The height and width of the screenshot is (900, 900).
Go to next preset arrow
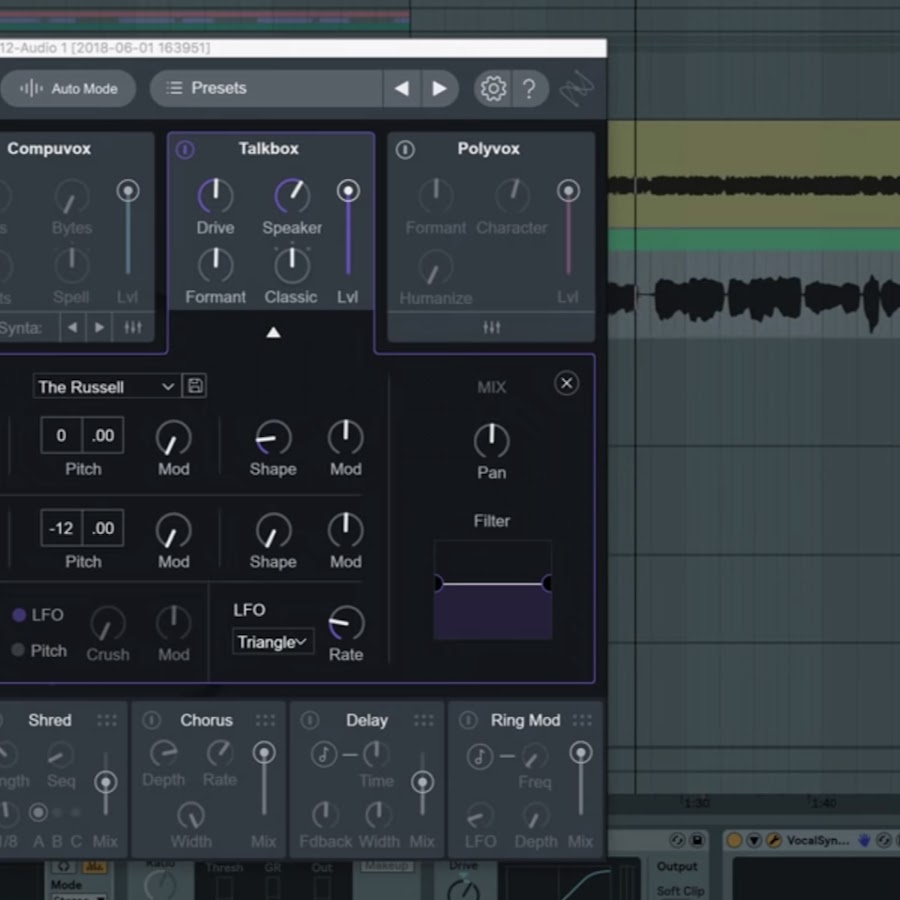pyautogui.click(x=439, y=88)
